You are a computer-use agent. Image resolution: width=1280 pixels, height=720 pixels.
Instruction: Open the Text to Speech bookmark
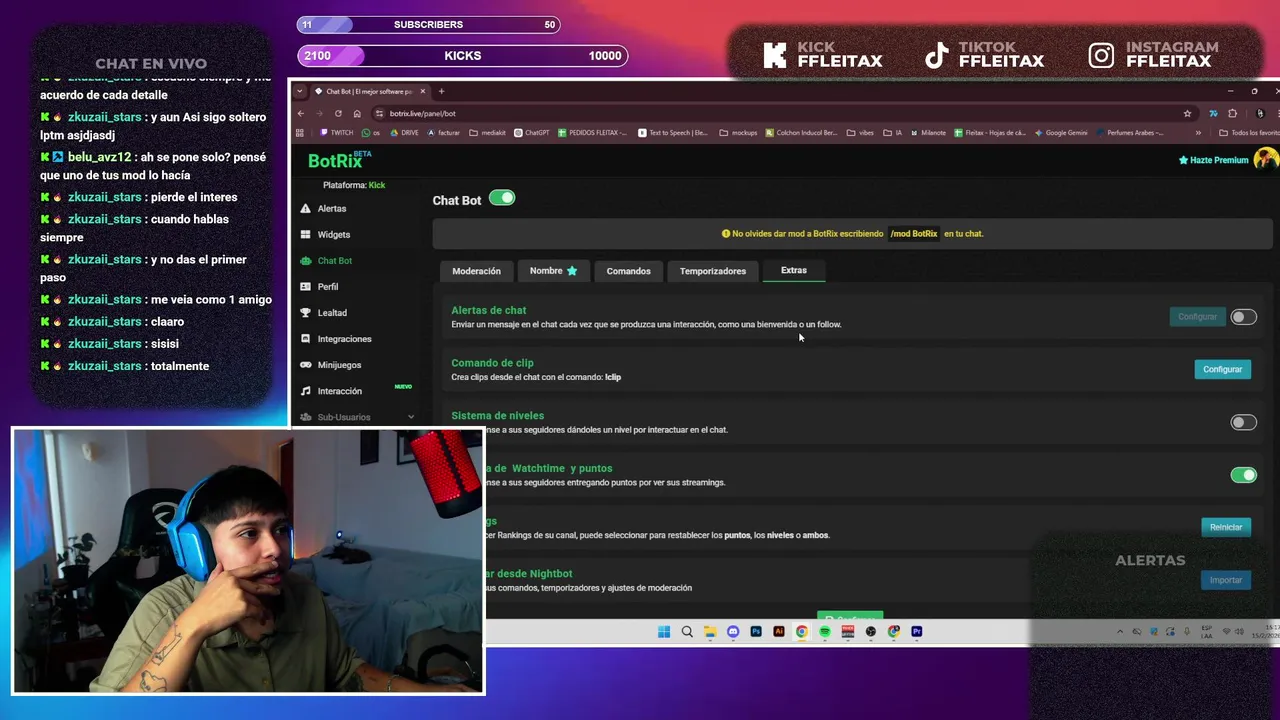[672, 132]
